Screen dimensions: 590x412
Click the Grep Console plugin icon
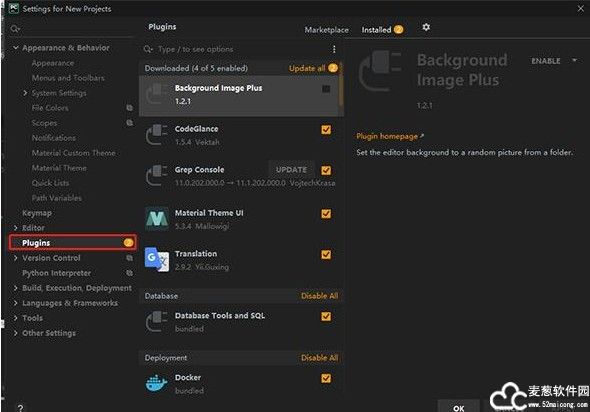(x=157, y=175)
